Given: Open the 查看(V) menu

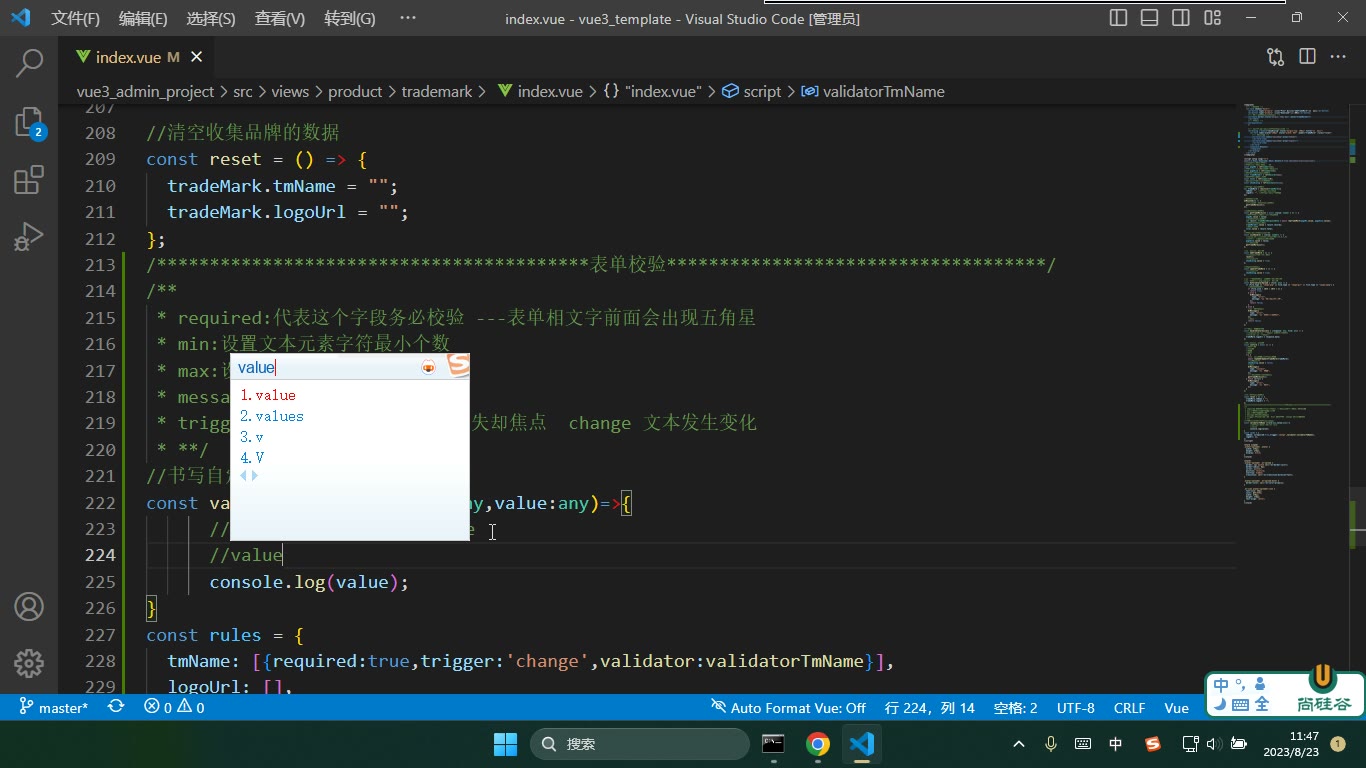Looking at the screenshot, I should pos(280,18).
